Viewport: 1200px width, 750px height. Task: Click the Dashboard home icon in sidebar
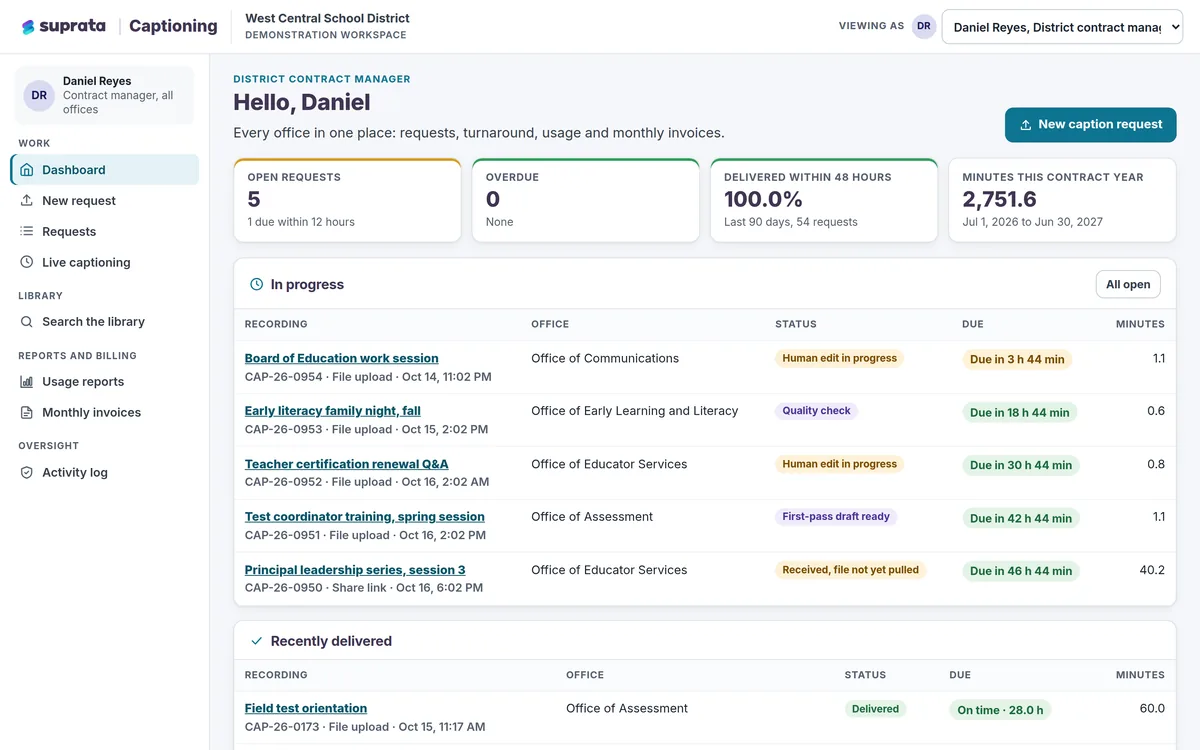point(27,170)
